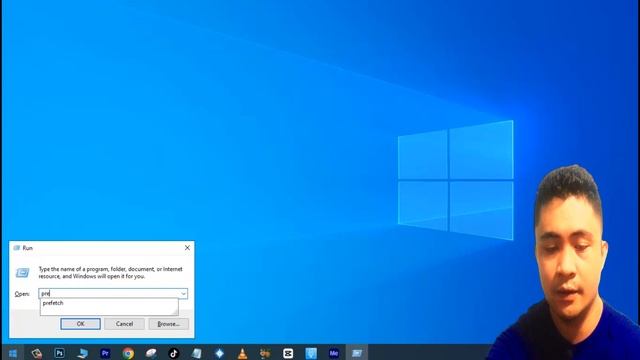The image size is (640, 360).
Task: Select the 'prefetch' autocomplete suggestion
Action: [x=109, y=303]
